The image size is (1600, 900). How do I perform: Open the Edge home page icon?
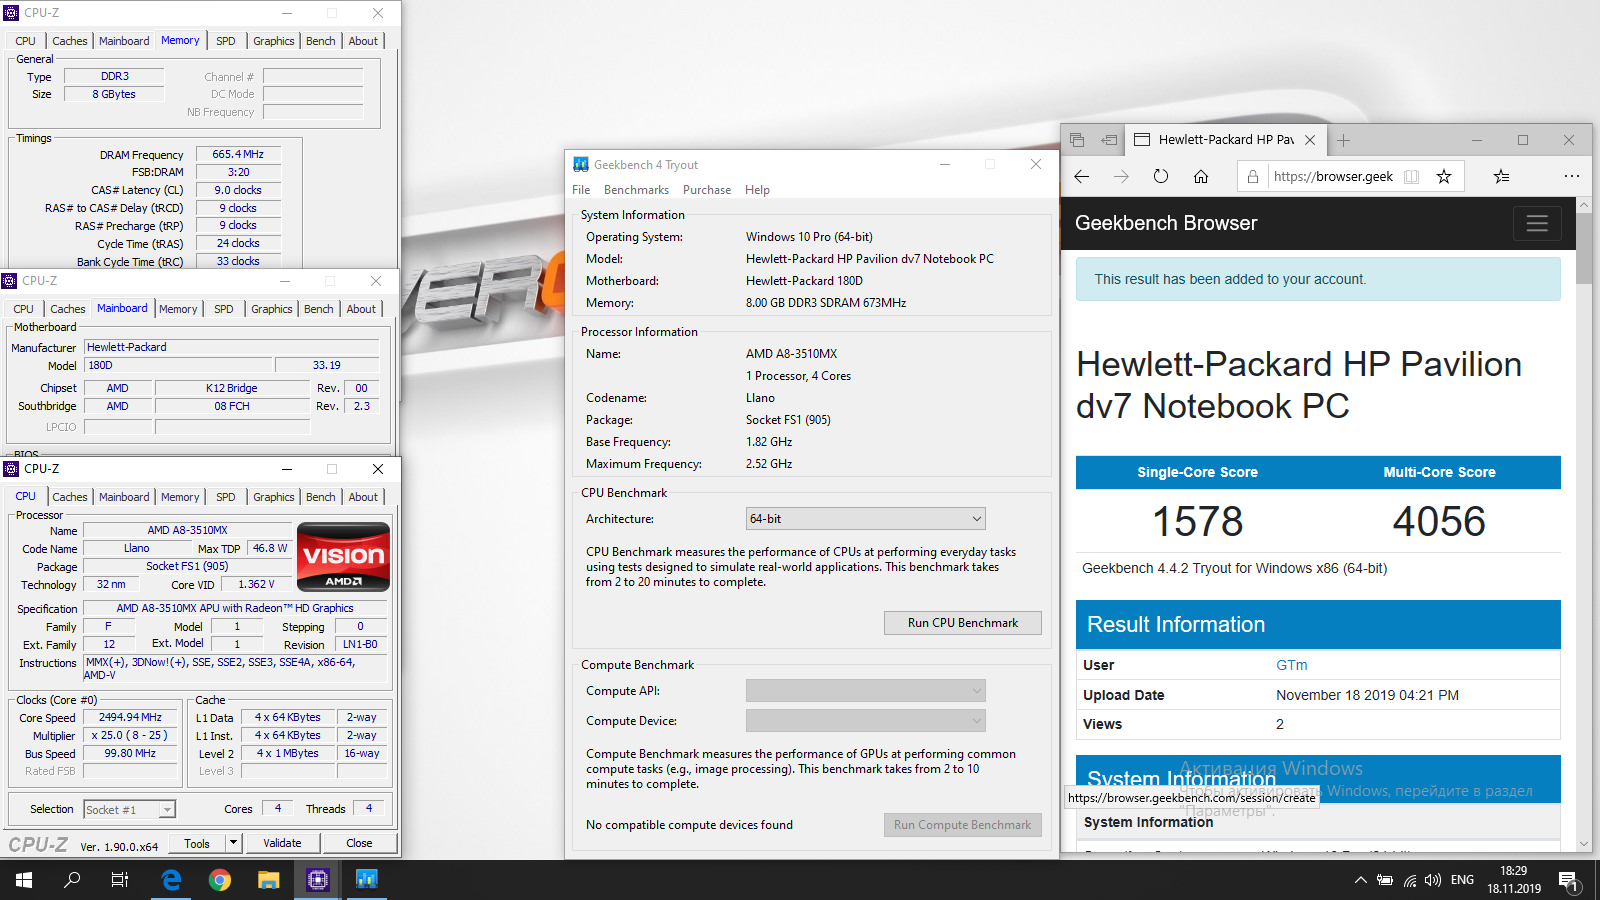[x=1201, y=176]
